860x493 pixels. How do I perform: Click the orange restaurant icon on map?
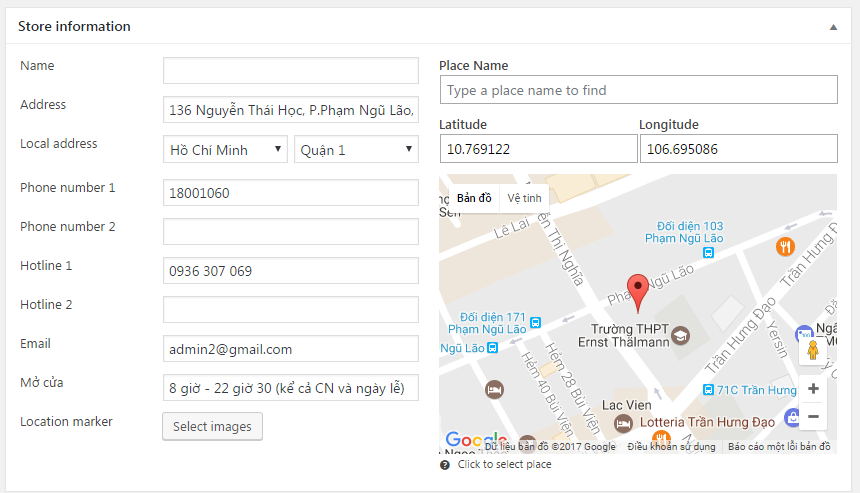[x=785, y=245]
